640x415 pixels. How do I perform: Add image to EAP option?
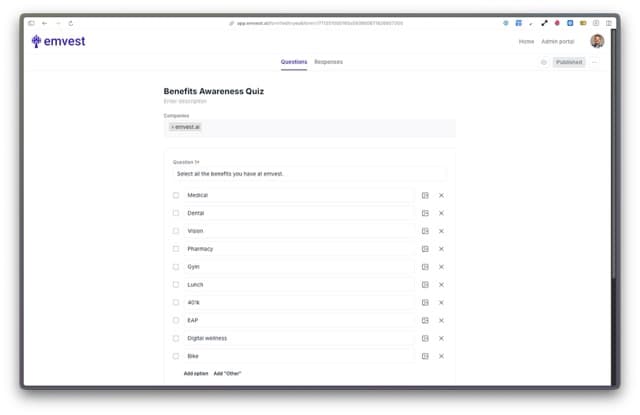[x=425, y=320]
